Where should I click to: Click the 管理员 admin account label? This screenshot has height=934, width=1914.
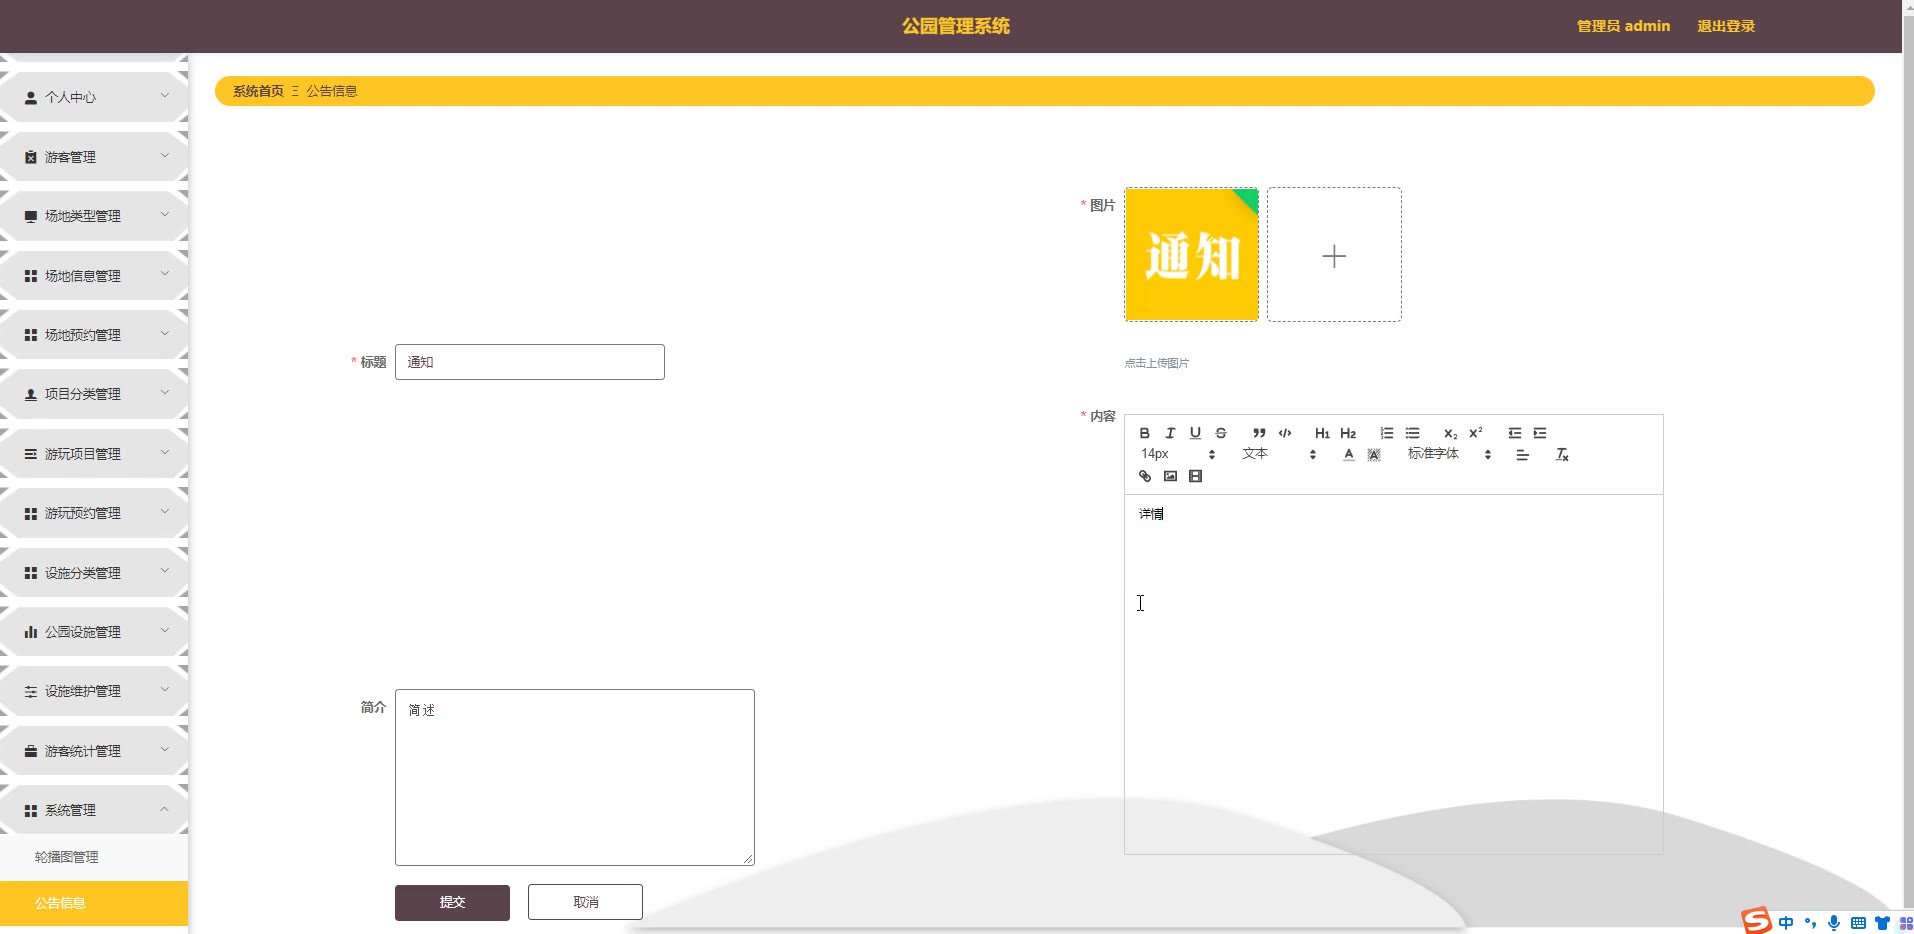tap(1623, 26)
